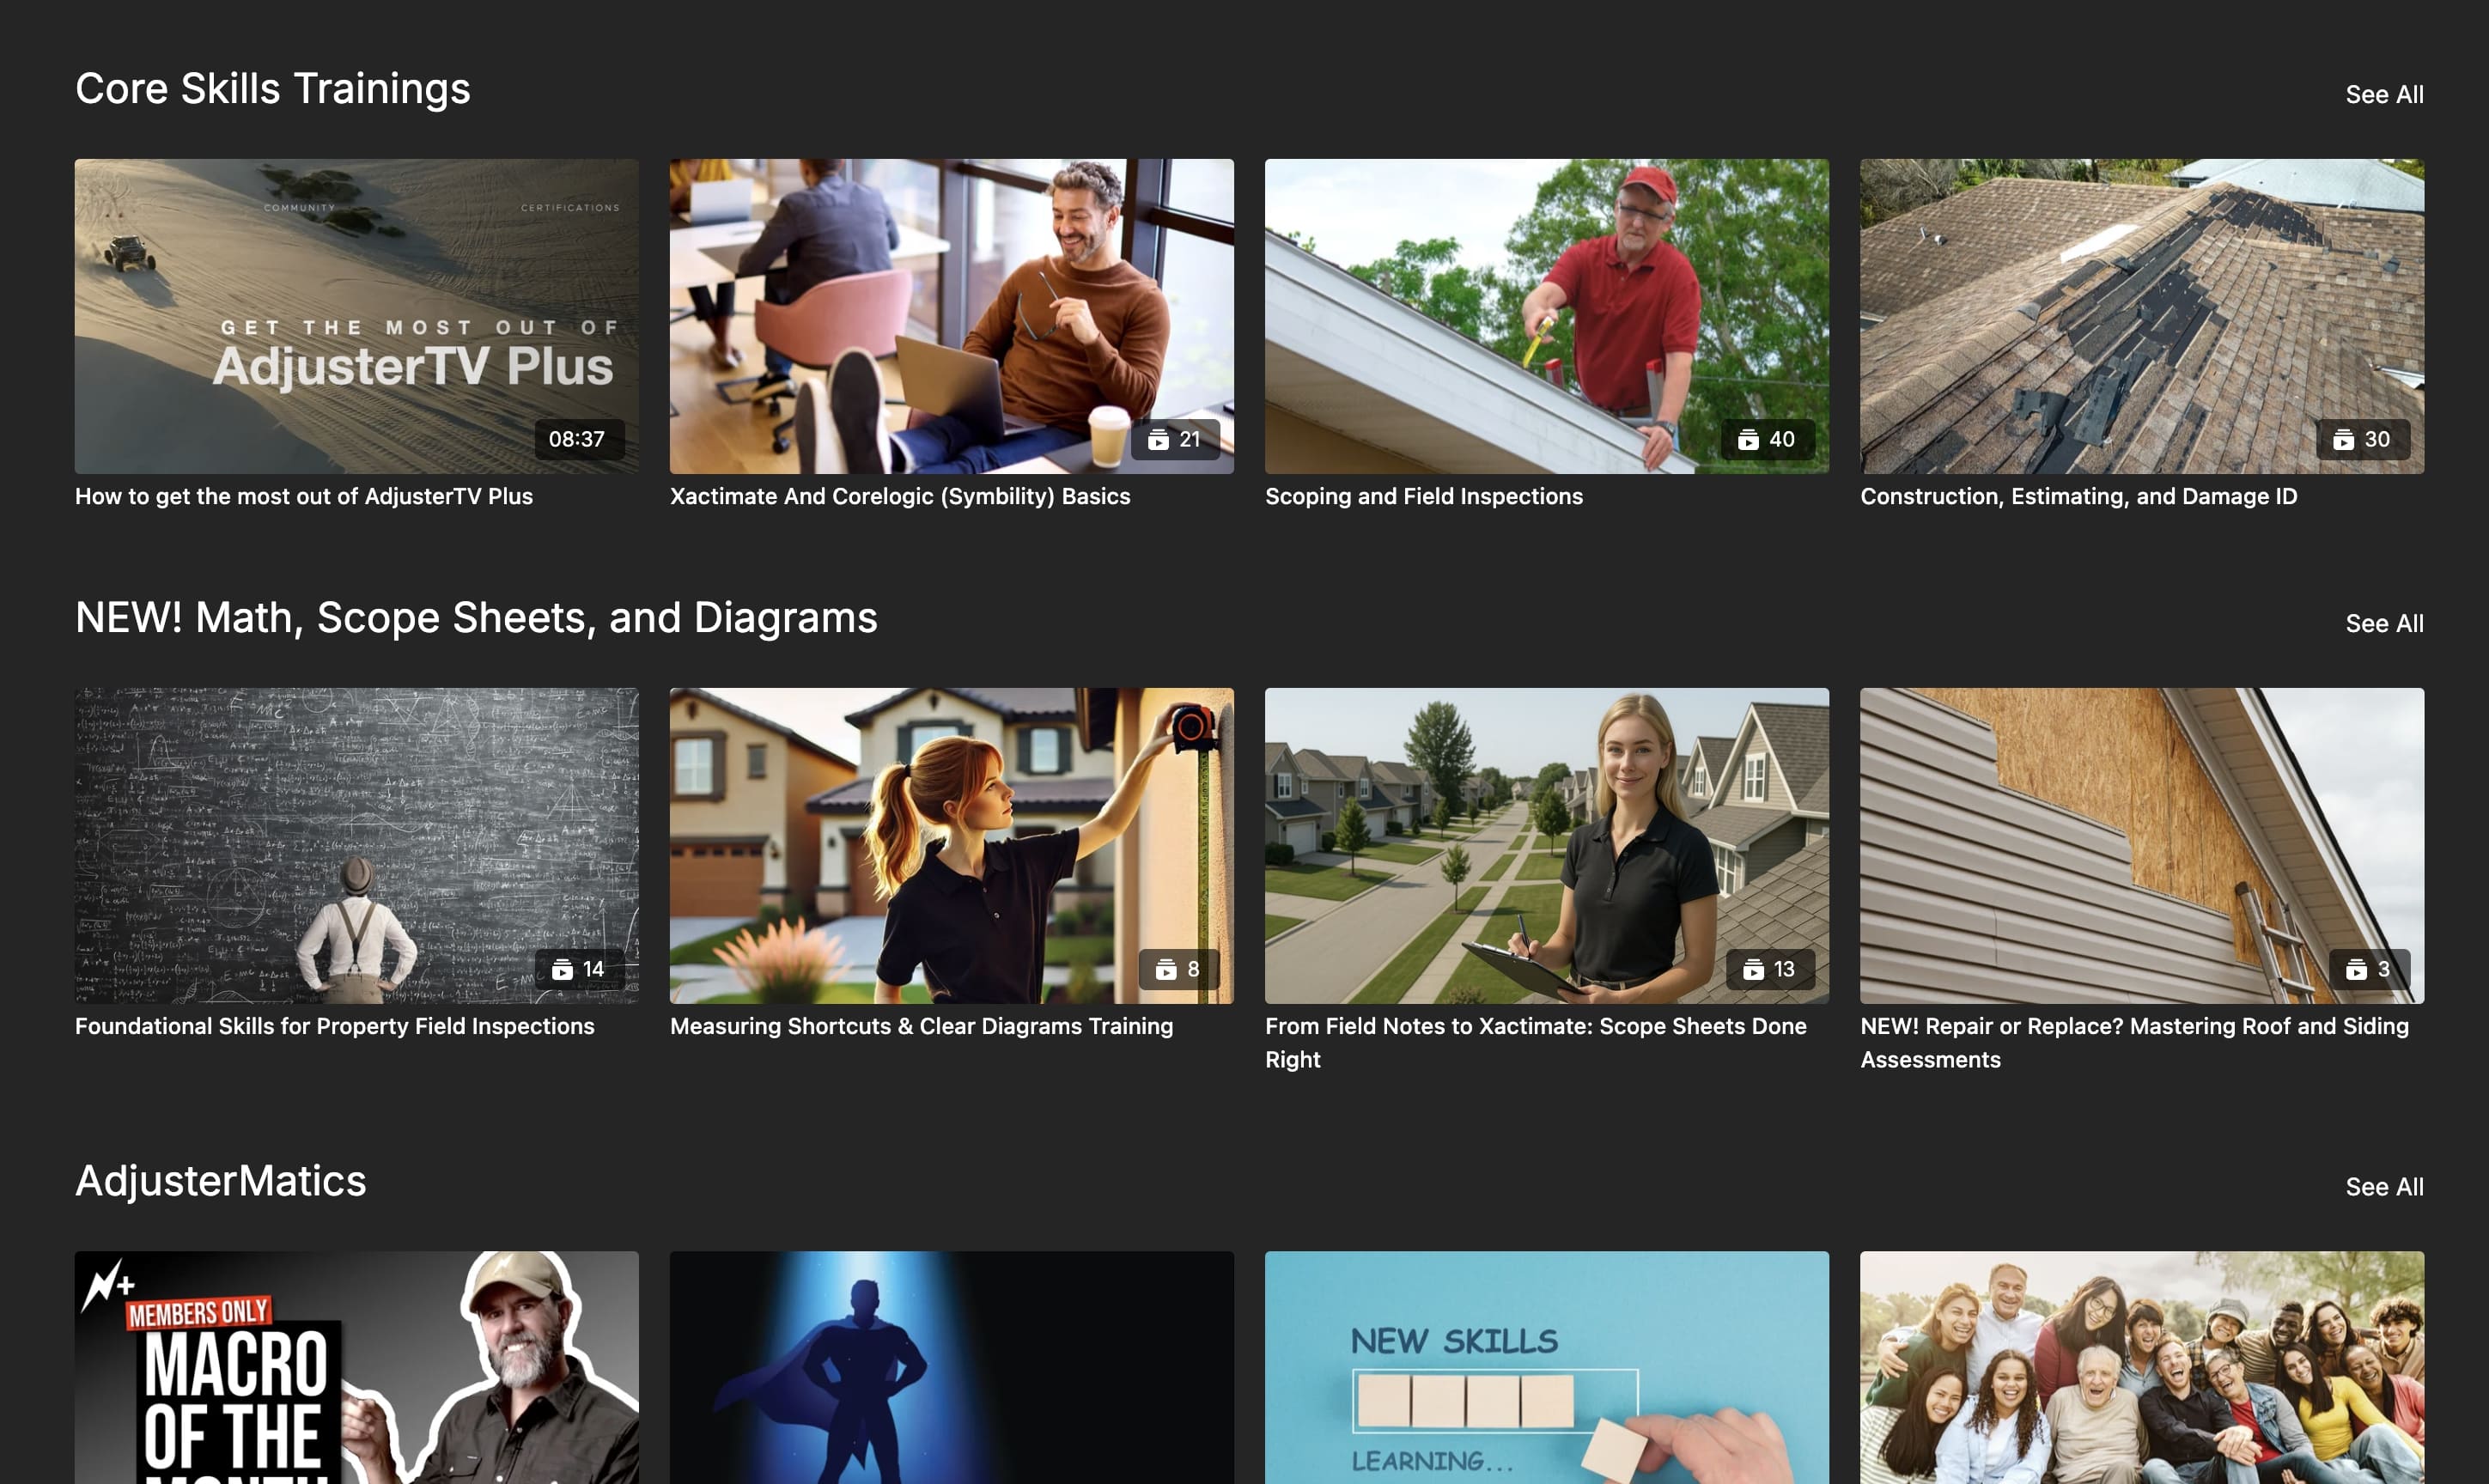Open the Foundational Skills chalkboard thumbnail

click(x=356, y=845)
